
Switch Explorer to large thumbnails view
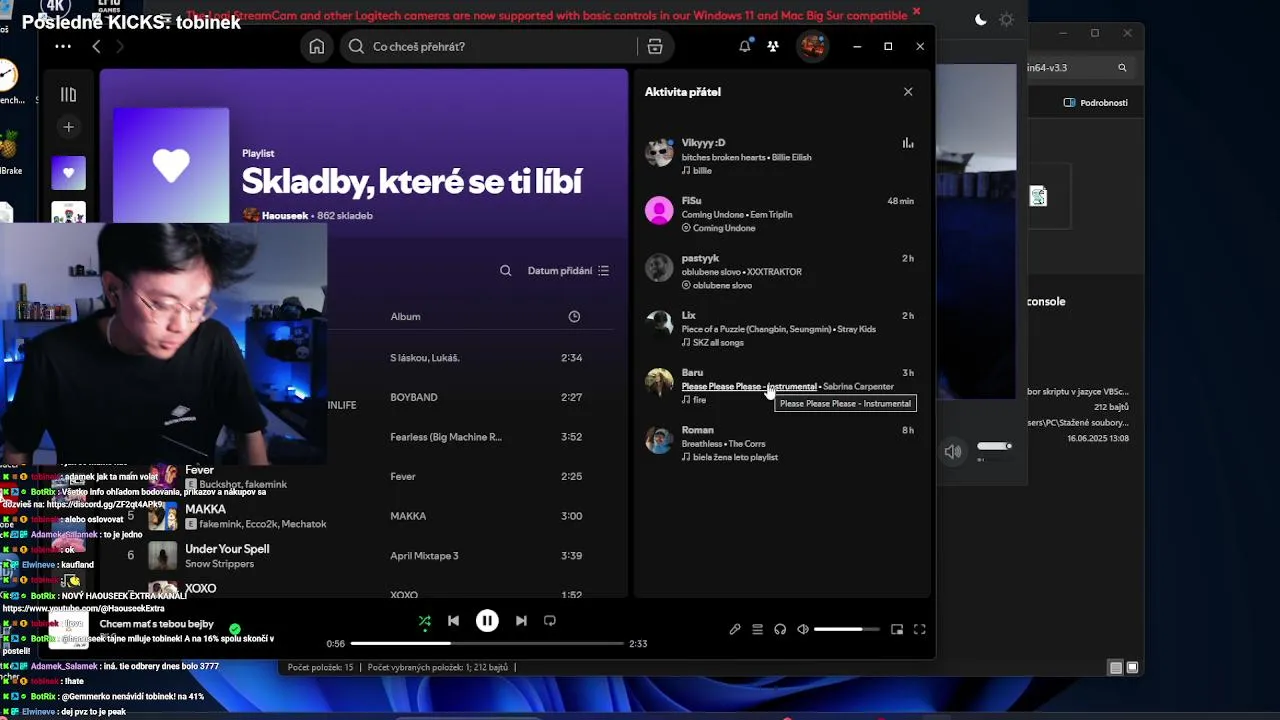pos(1133,668)
